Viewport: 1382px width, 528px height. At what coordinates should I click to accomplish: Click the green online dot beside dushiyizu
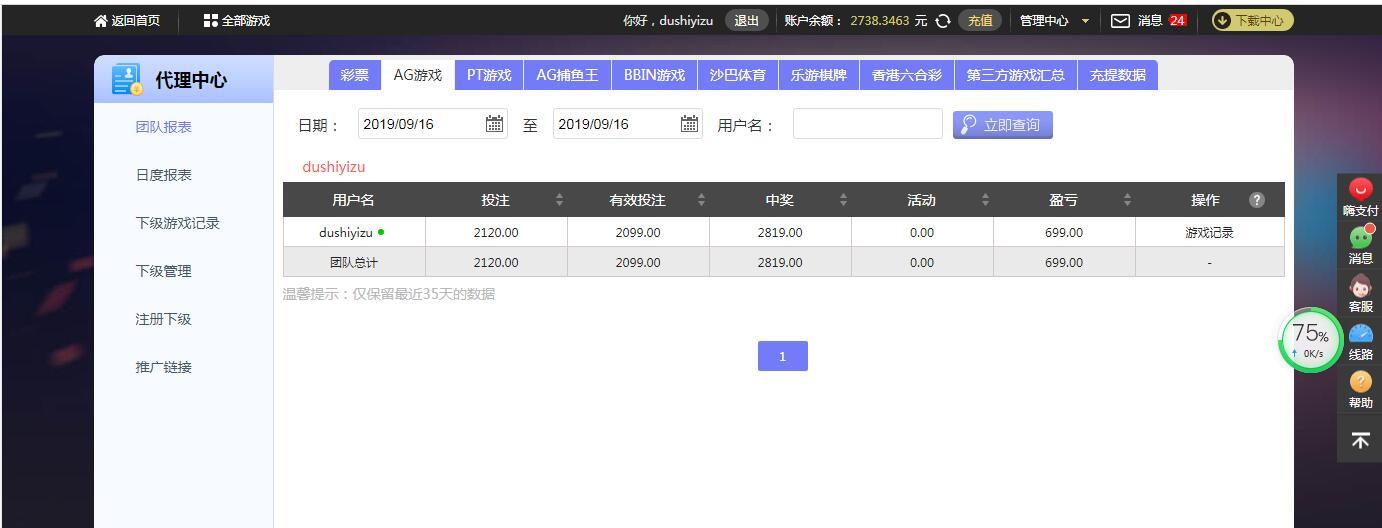point(381,233)
